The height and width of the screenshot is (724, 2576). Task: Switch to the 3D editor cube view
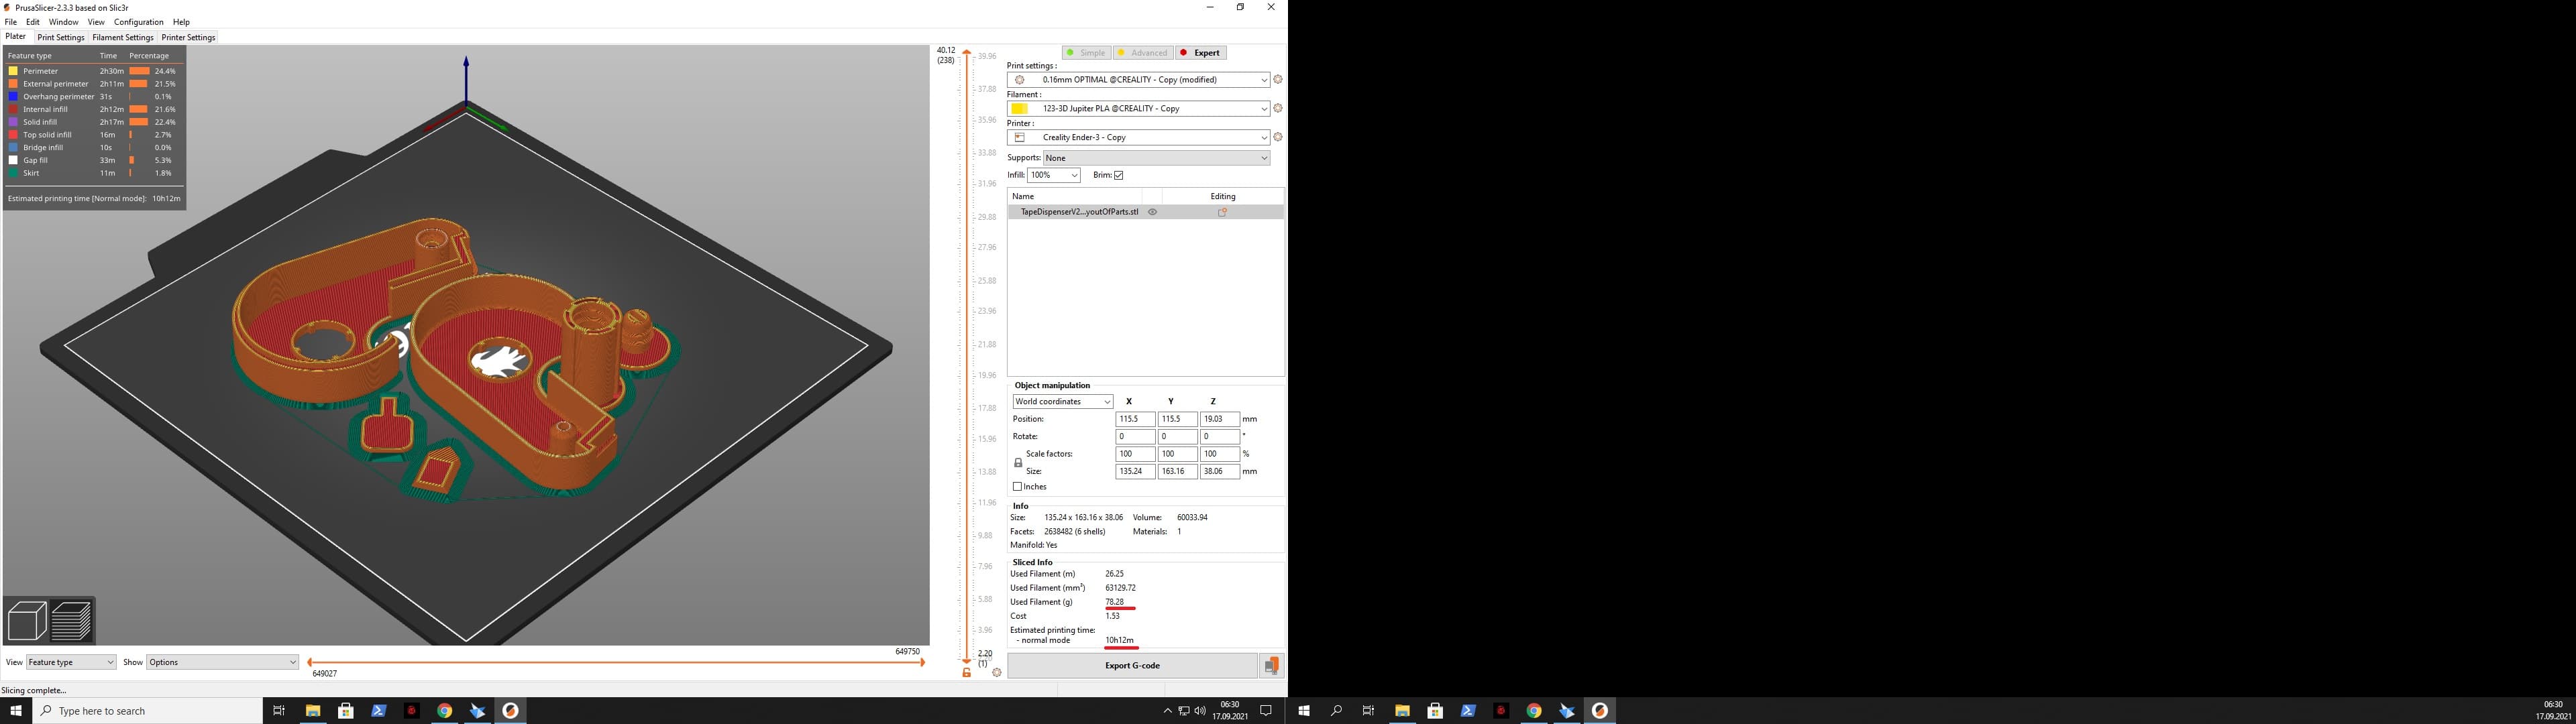27,621
